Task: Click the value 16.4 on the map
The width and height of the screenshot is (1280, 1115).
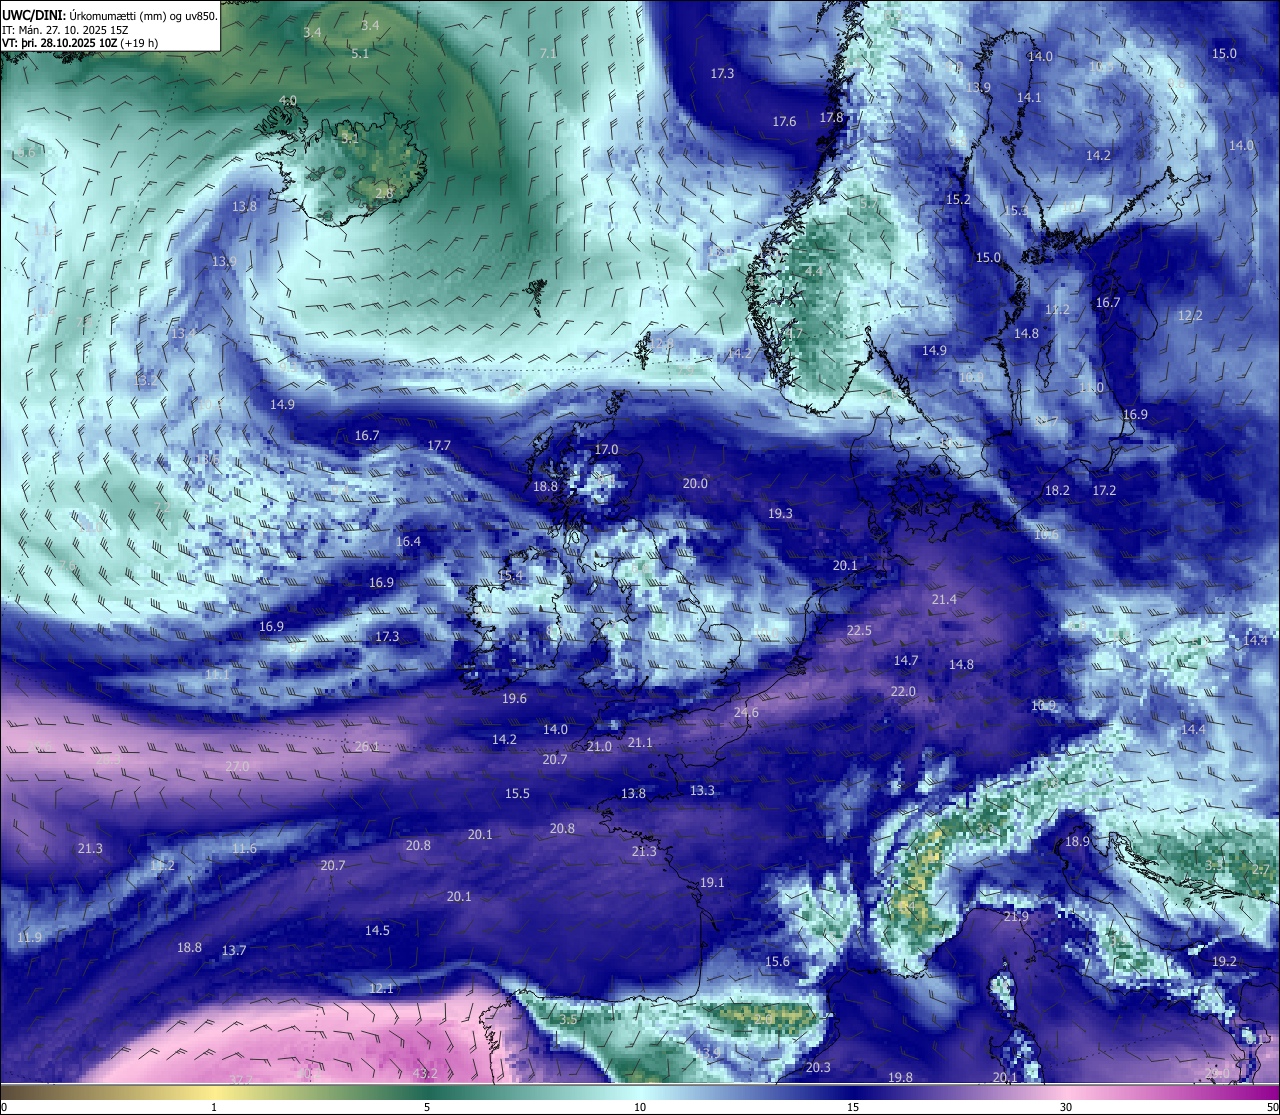Action: point(408,541)
